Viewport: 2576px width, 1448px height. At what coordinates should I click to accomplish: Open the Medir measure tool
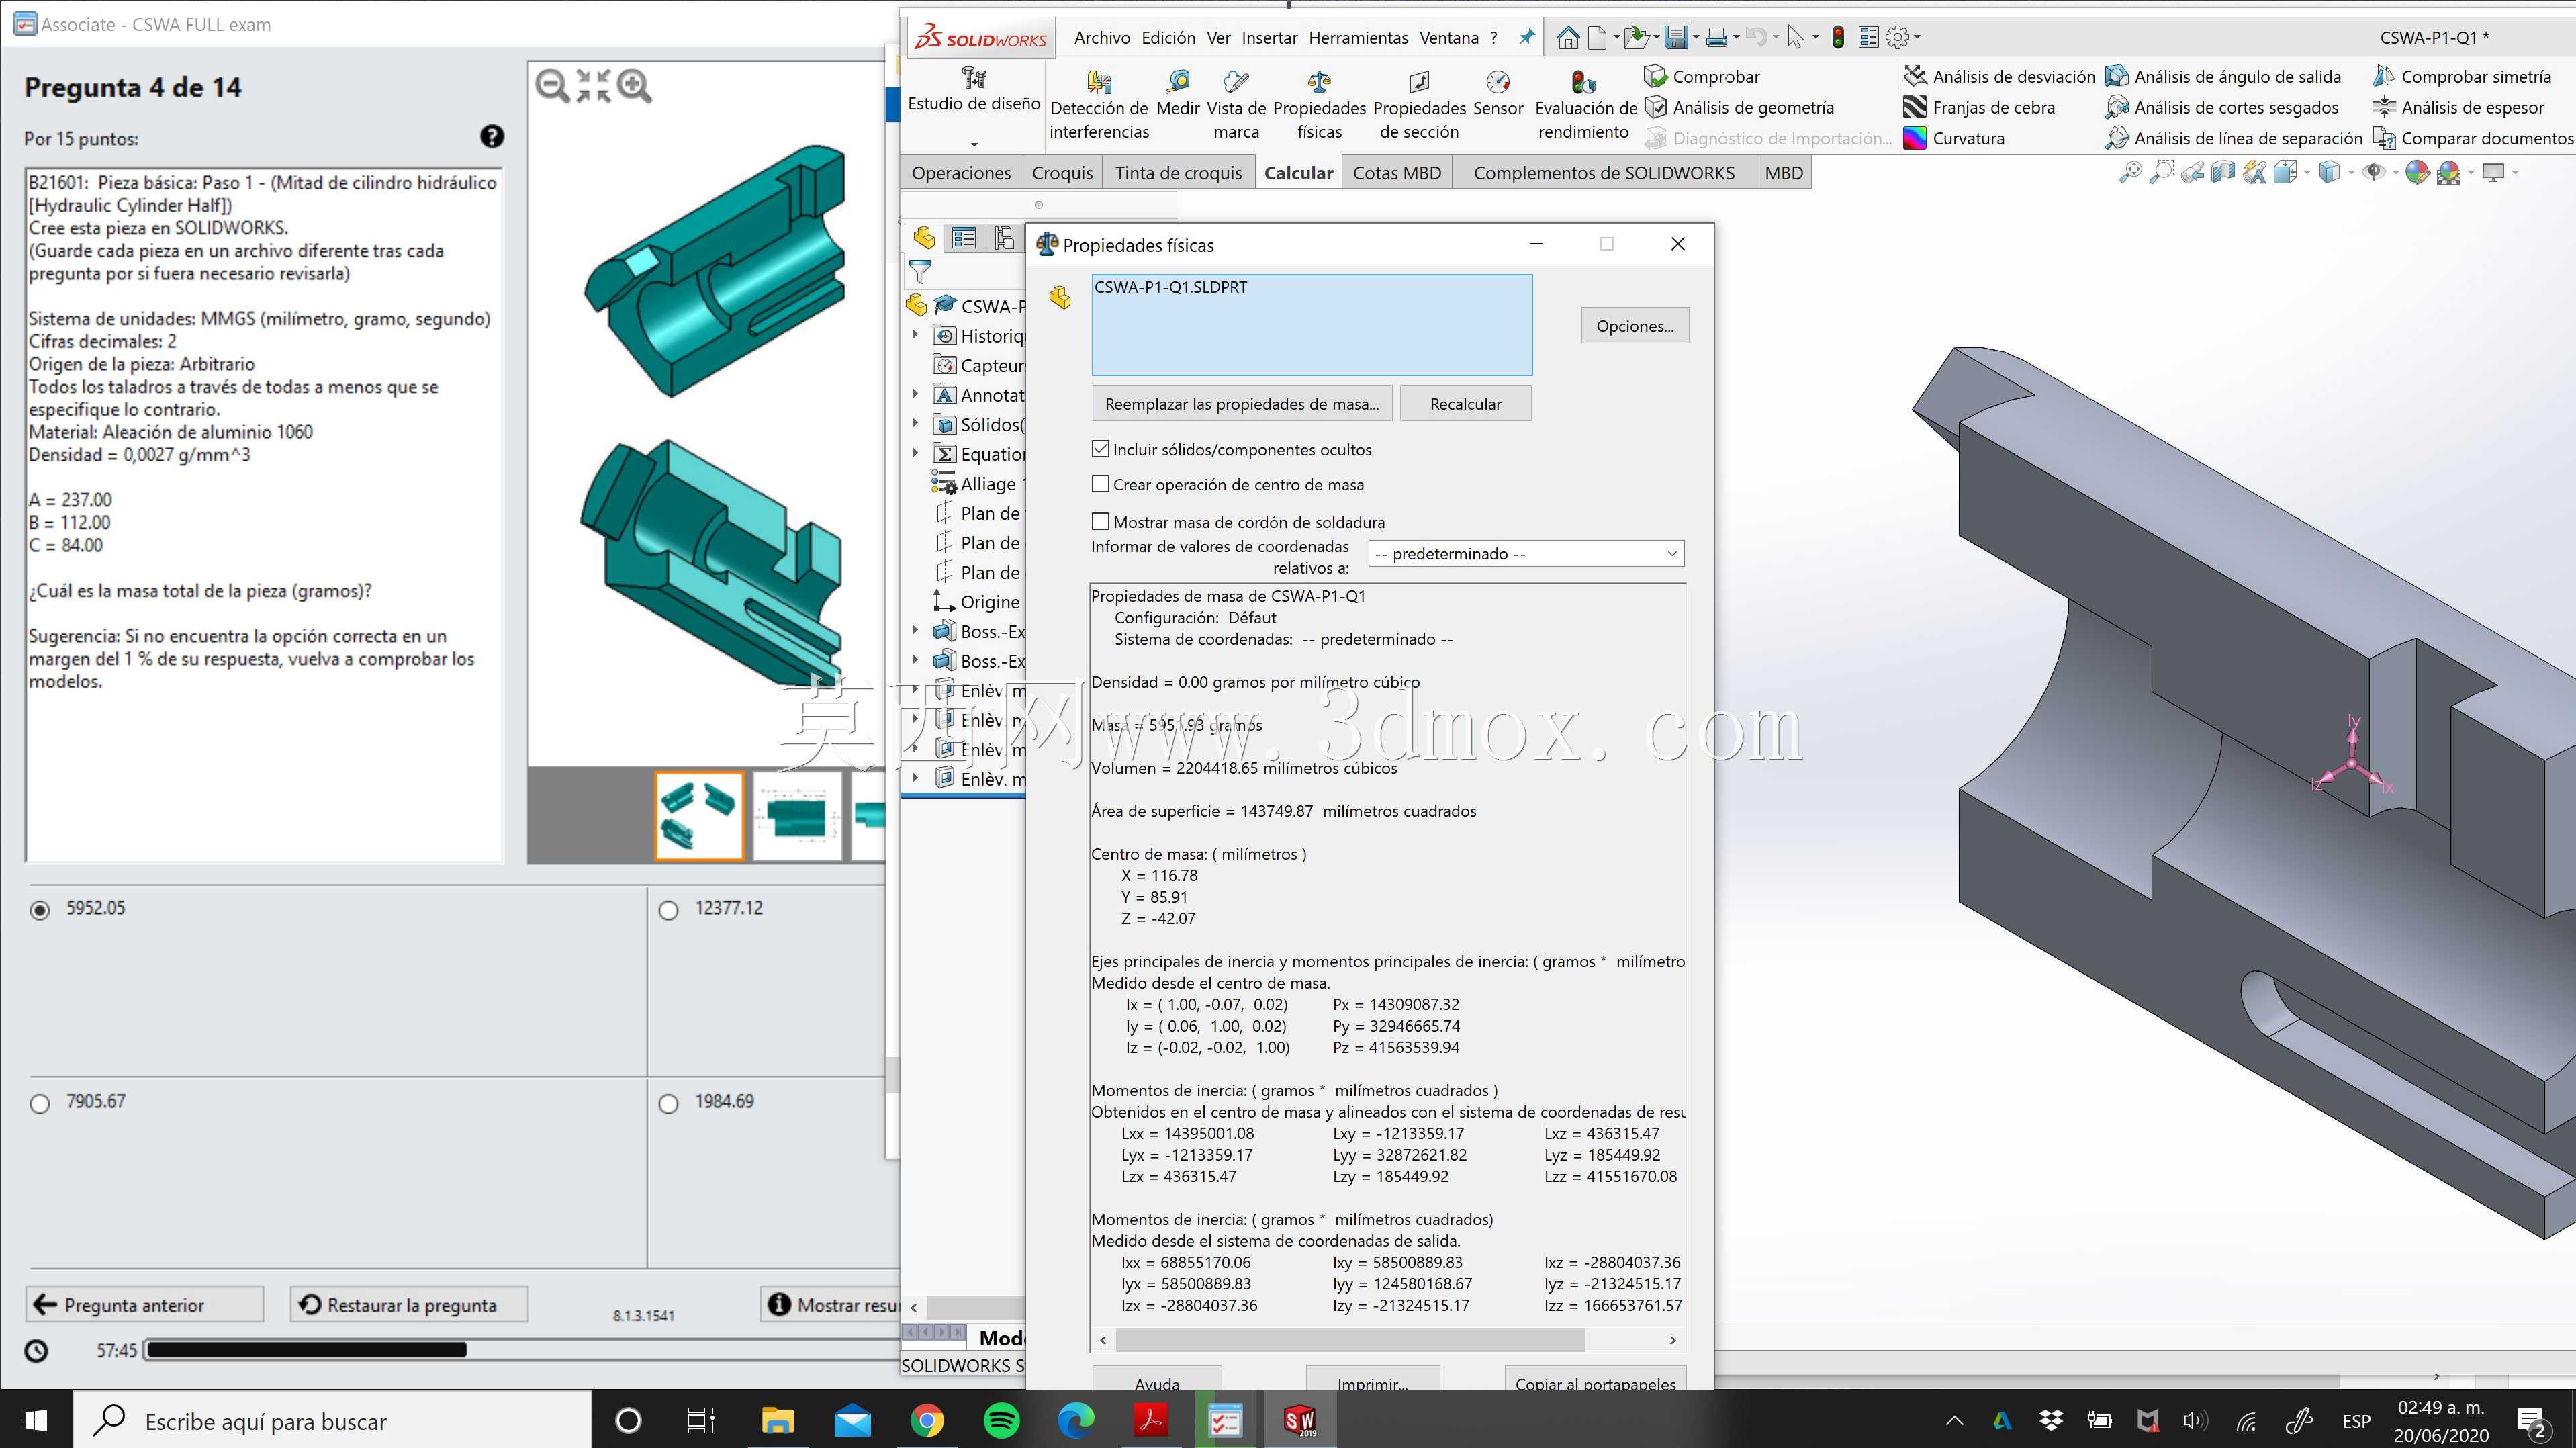click(1177, 94)
